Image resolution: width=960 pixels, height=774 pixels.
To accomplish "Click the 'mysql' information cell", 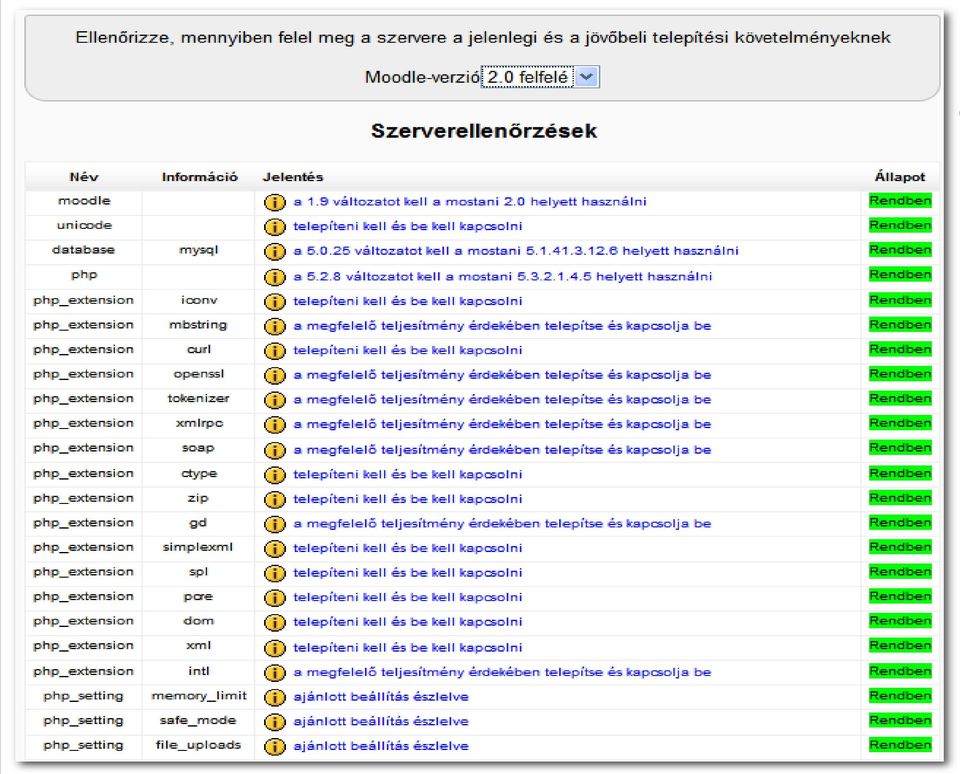I will [x=198, y=250].
